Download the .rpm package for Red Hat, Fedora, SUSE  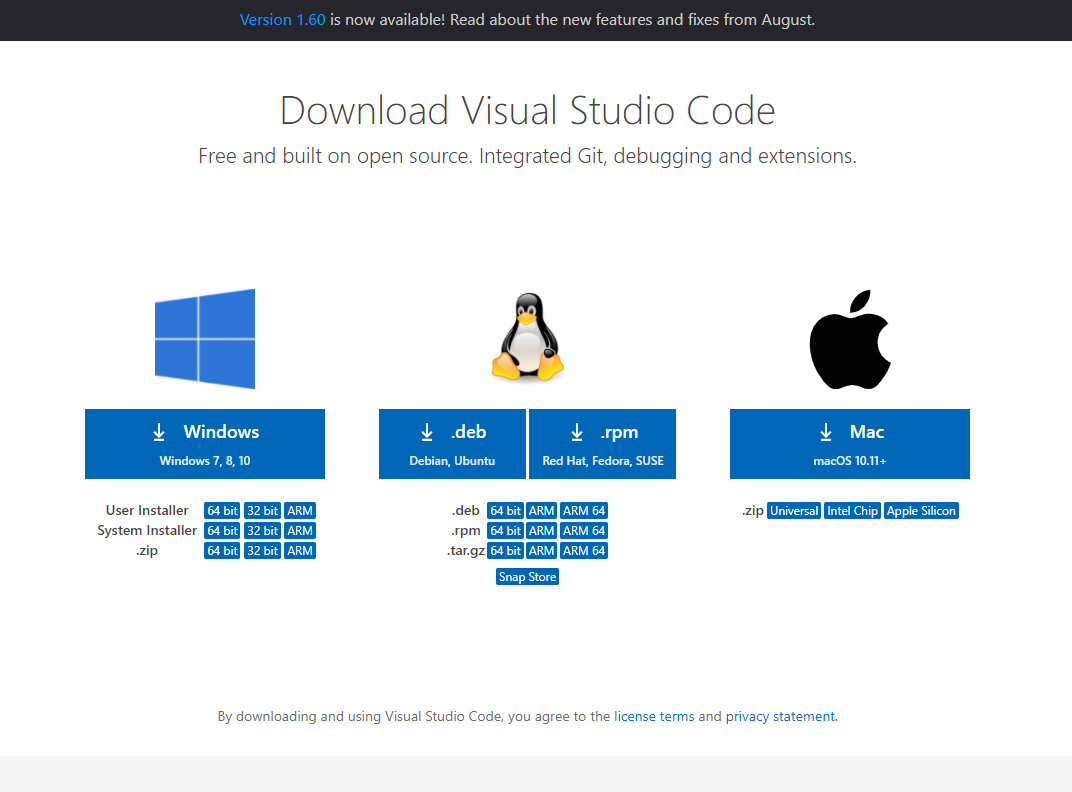(602, 444)
